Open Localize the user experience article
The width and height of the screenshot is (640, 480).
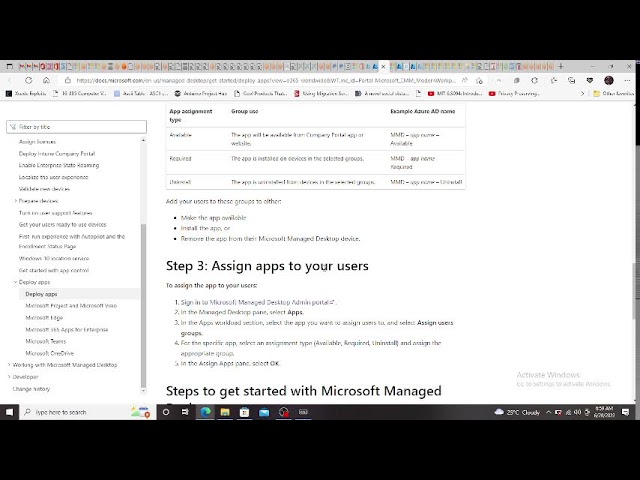53,177
